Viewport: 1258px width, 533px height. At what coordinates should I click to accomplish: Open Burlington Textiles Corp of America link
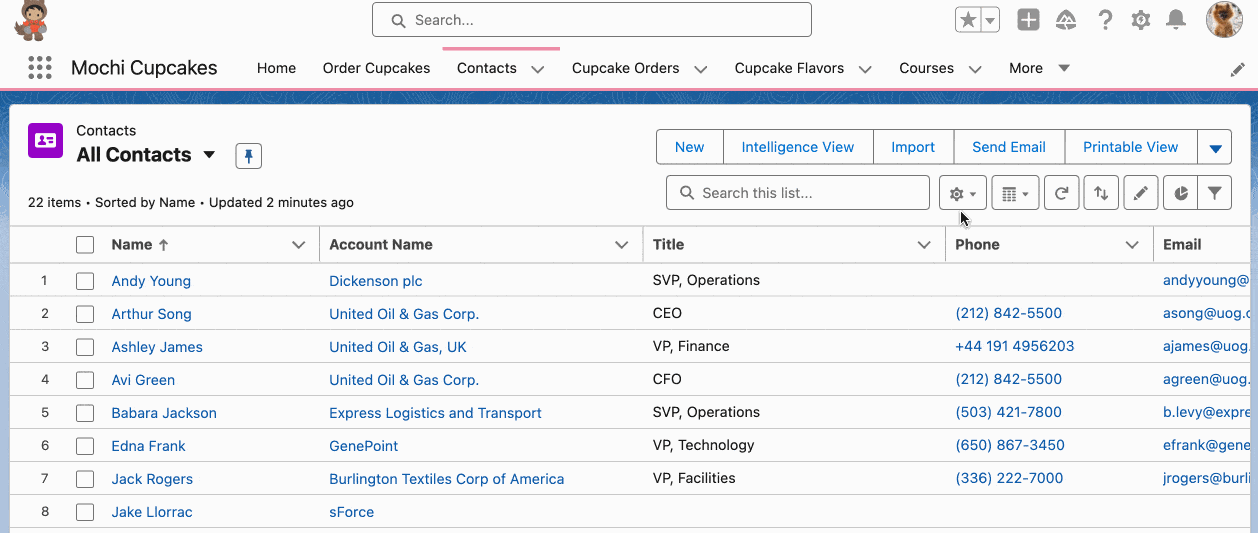pos(447,479)
